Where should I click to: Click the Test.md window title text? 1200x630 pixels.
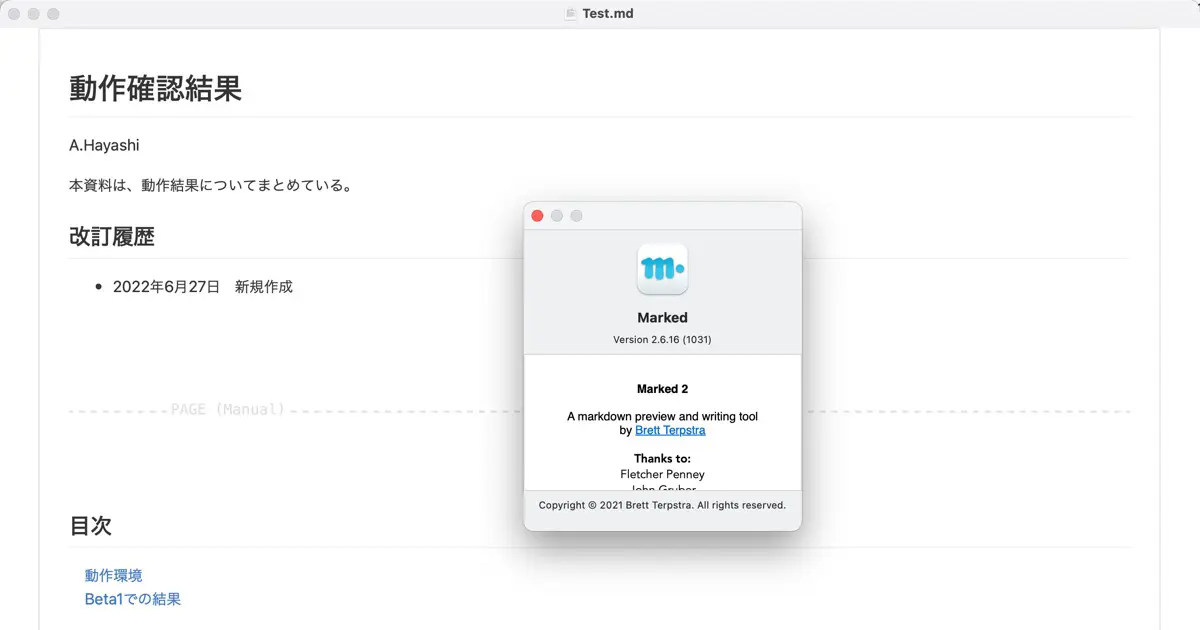(x=608, y=14)
